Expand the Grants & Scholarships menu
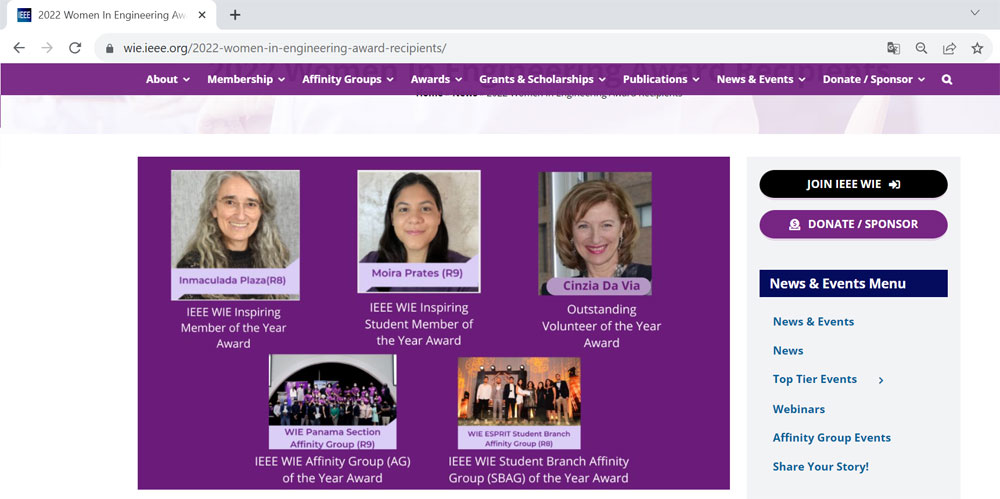This screenshot has height=499, width=1000. point(543,79)
